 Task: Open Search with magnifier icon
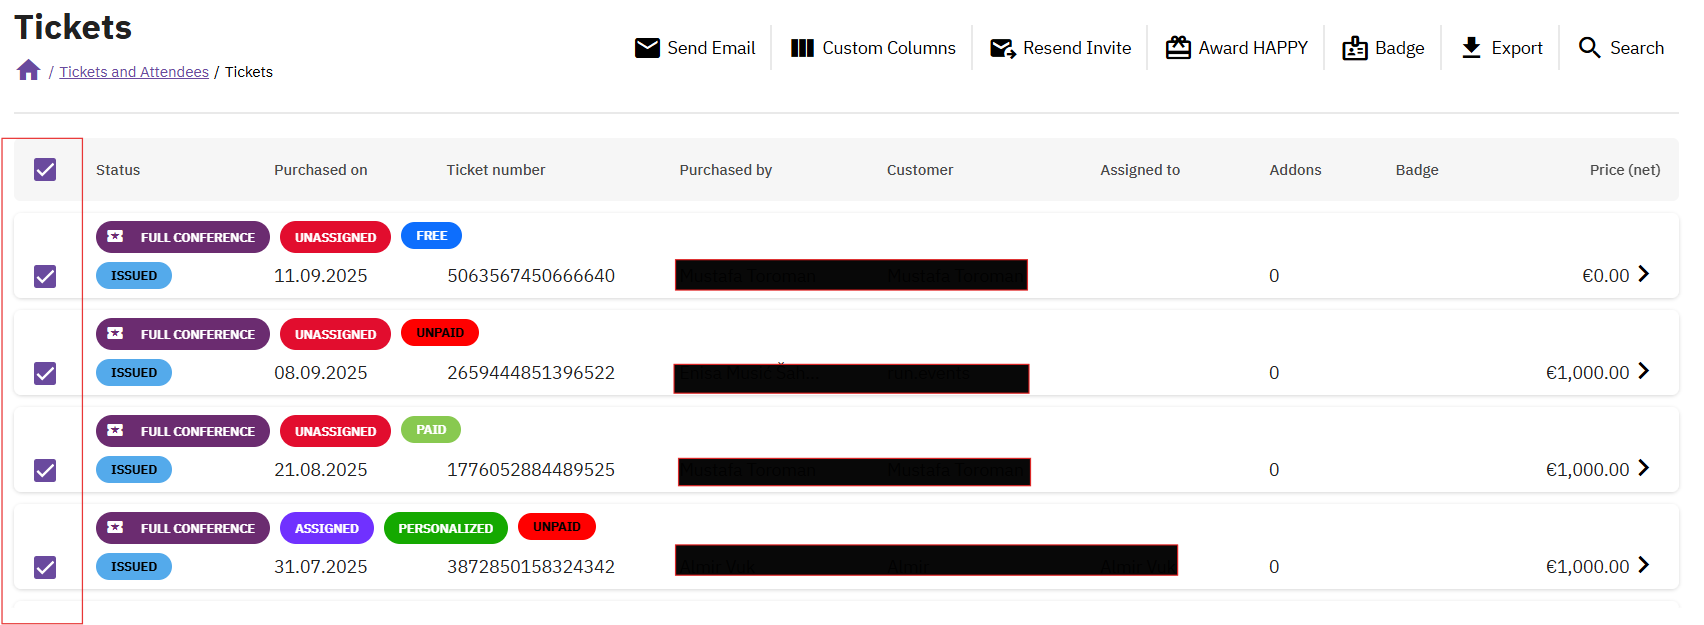[x=1589, y=48]
